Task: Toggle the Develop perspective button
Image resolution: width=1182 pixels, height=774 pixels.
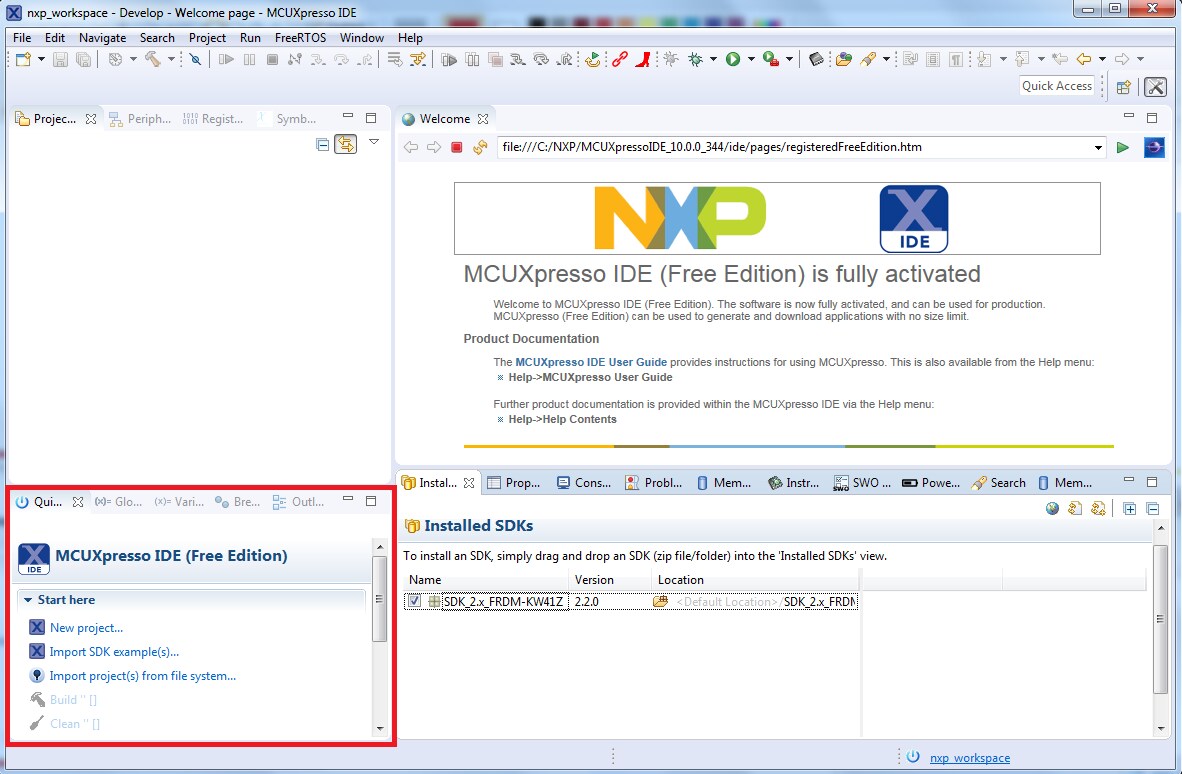Action: (1155, 87)
